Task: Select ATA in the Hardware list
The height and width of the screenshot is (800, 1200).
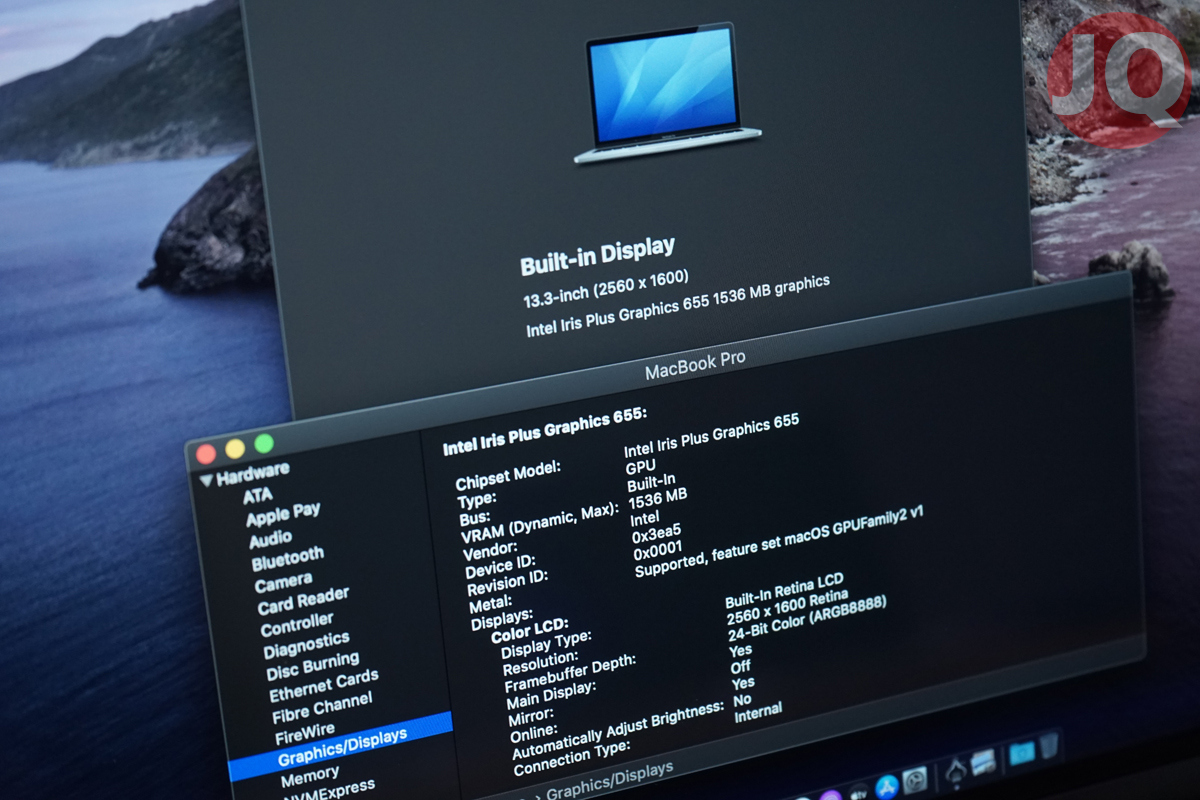Action: point(257,494)
